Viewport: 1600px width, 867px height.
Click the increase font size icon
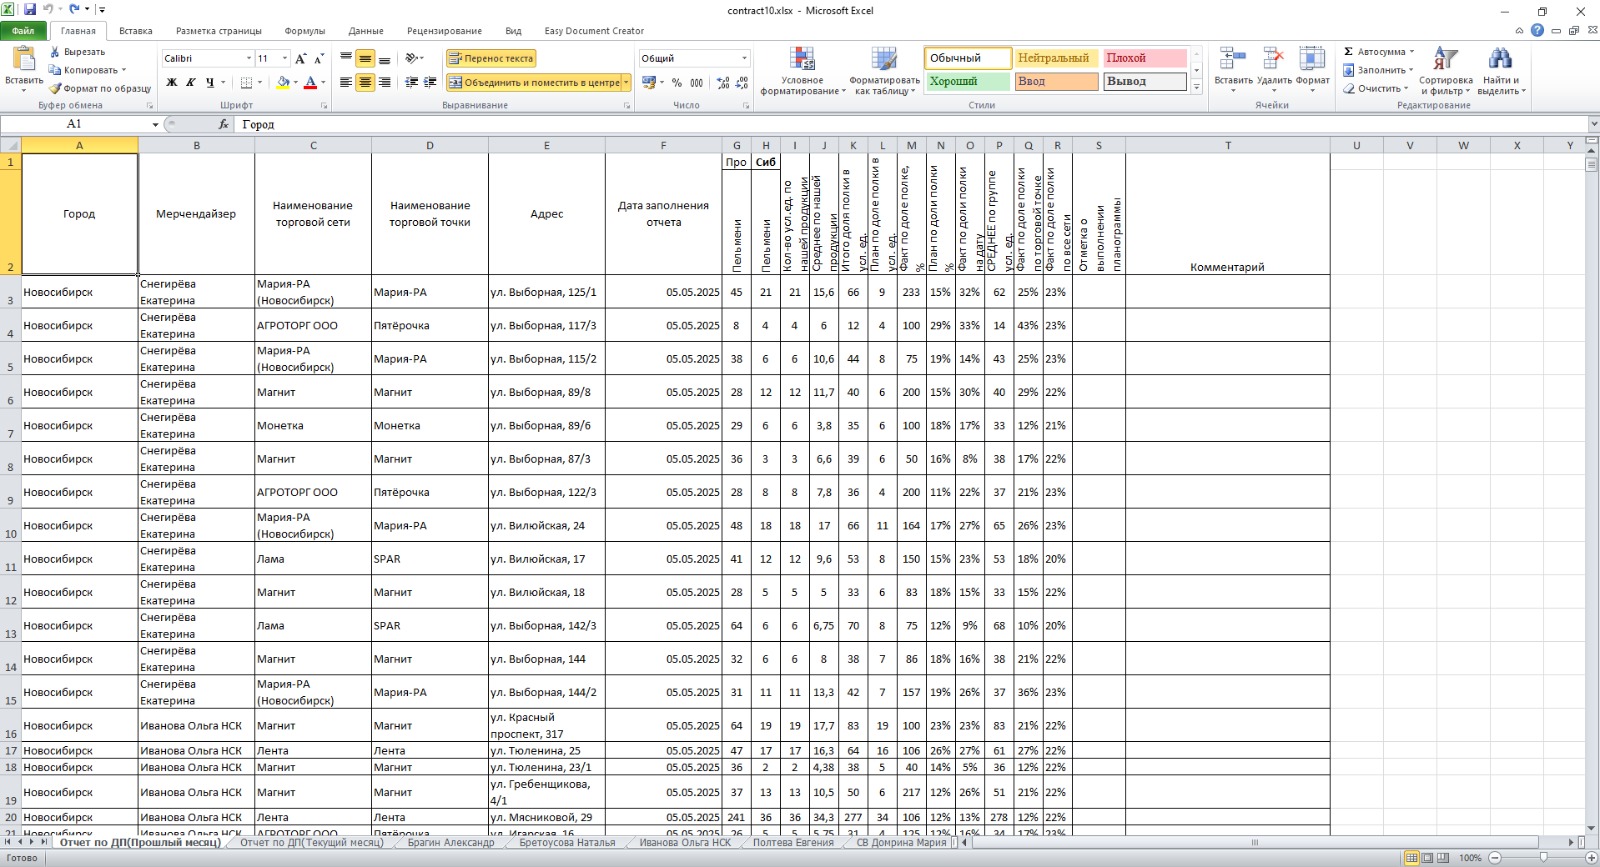point(303,59)
